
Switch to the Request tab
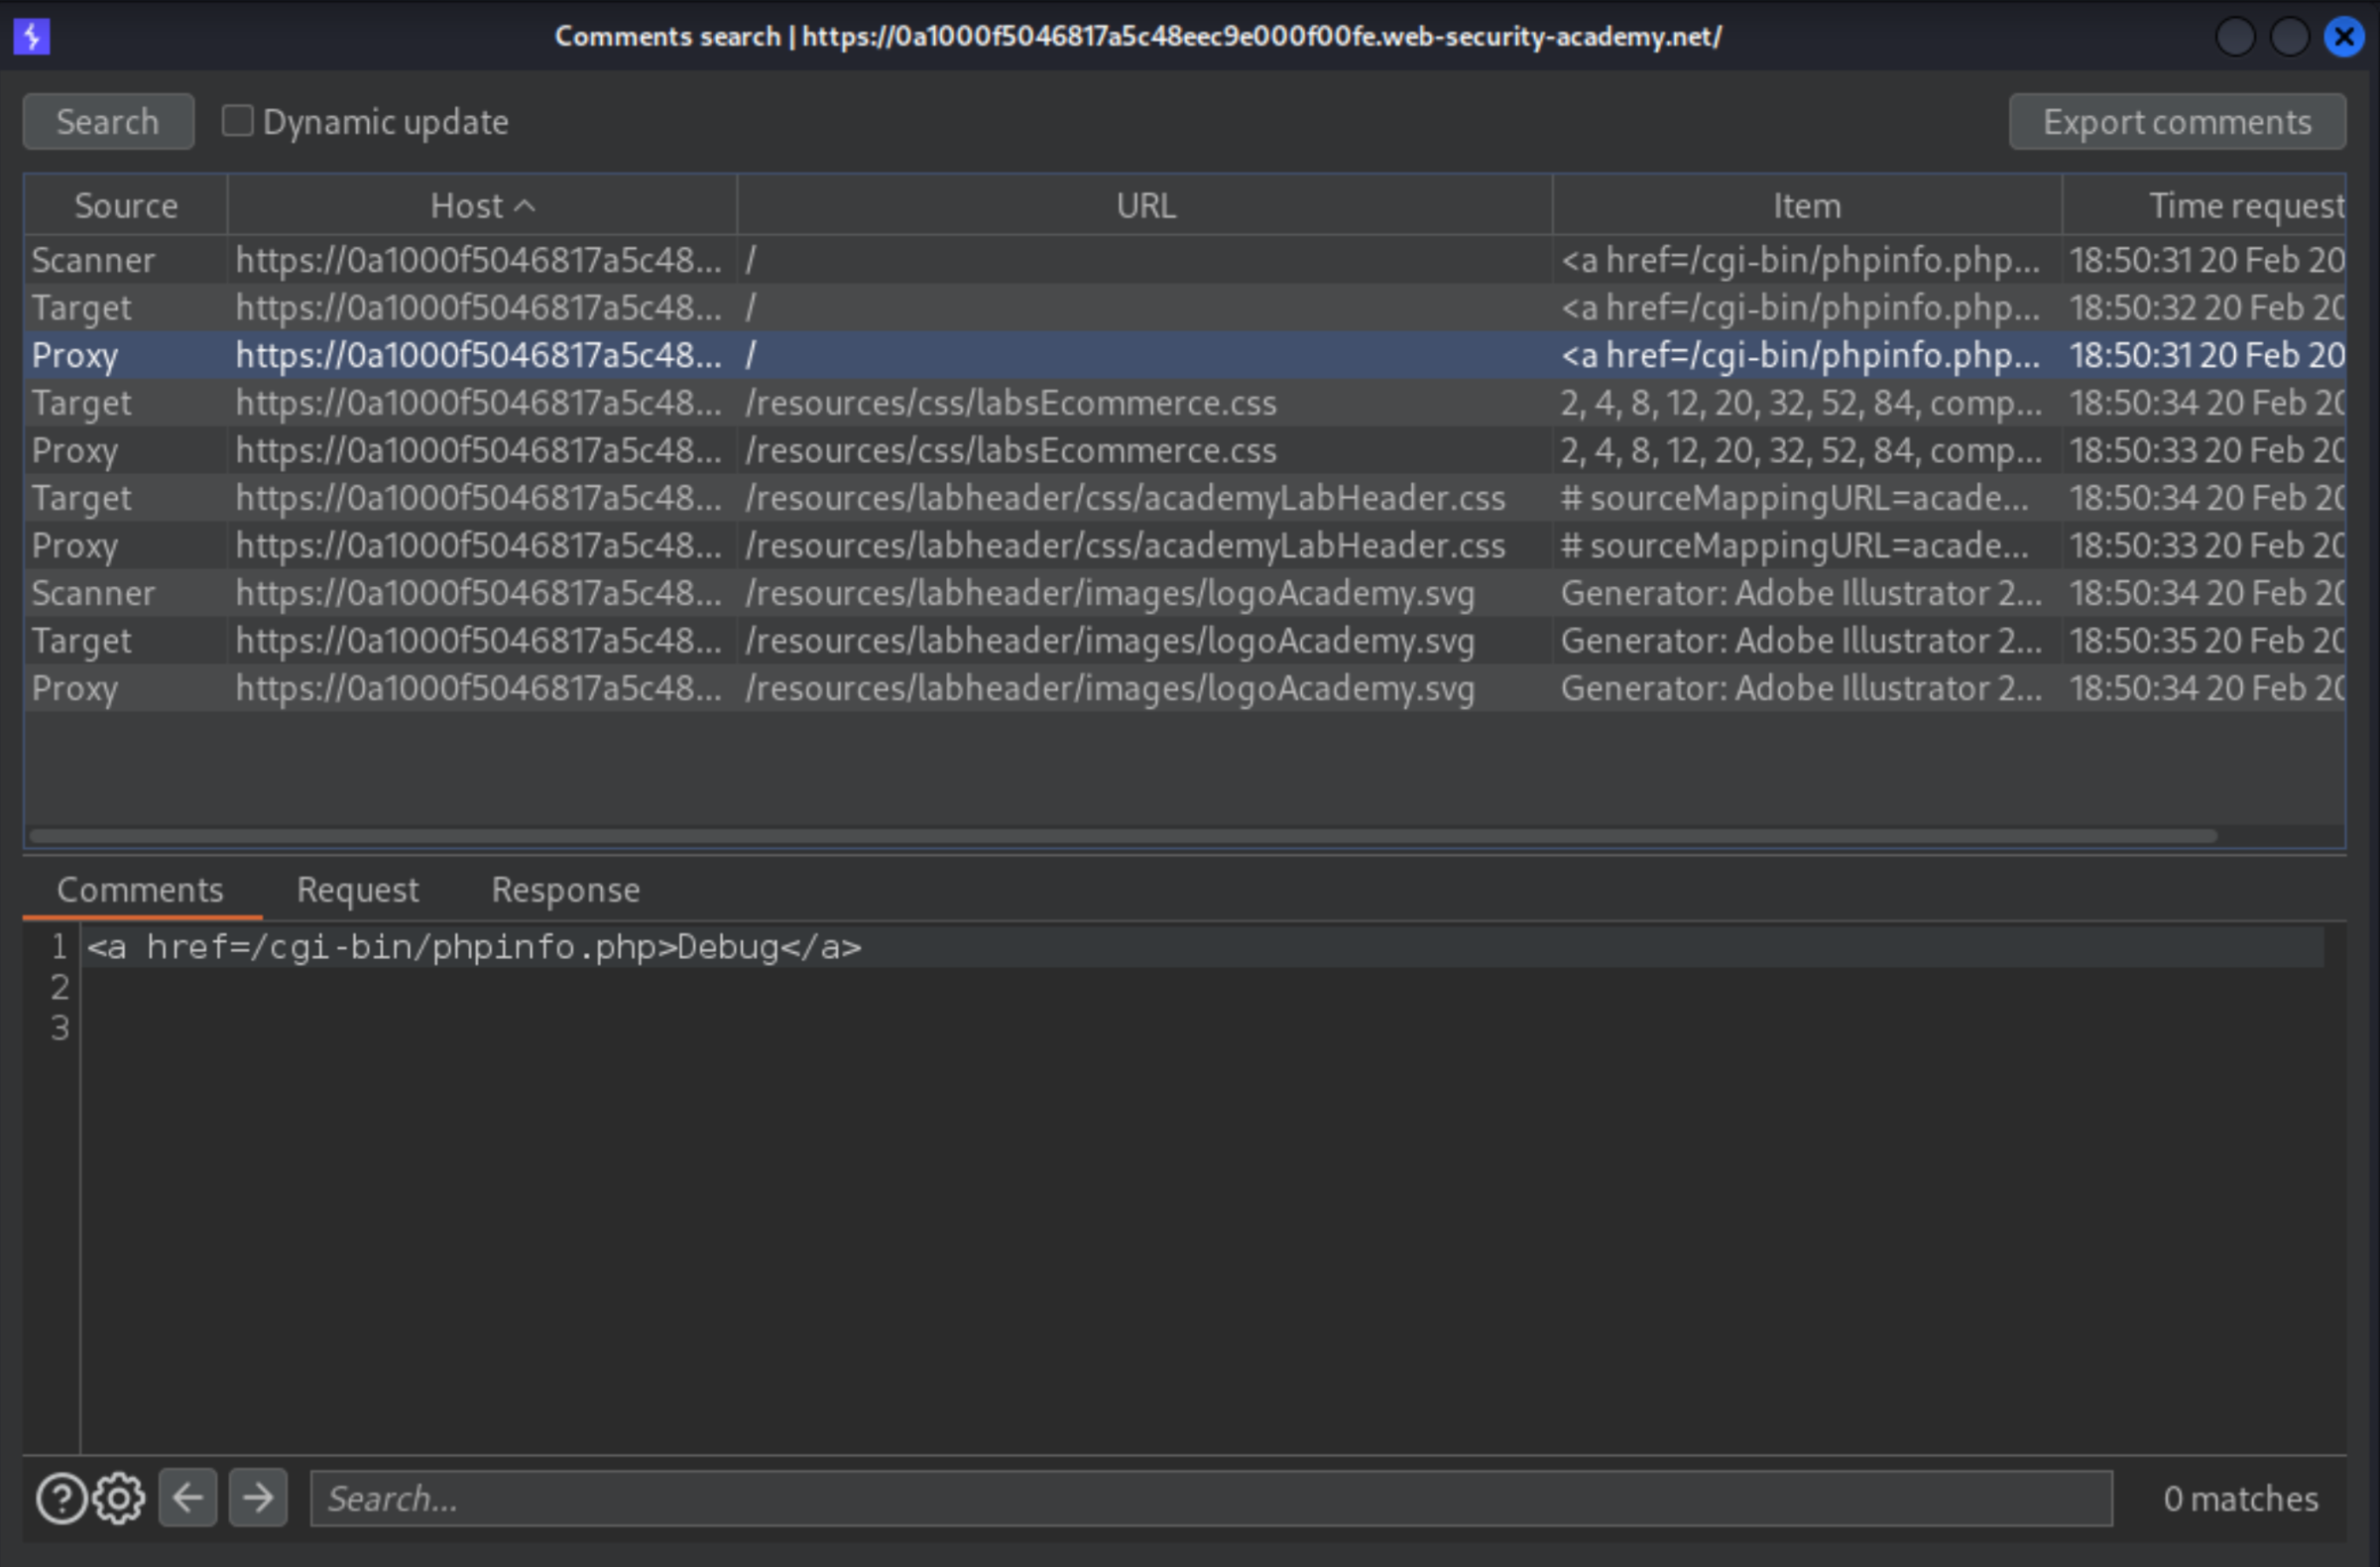pyautogui.click(x=357, y=891)
